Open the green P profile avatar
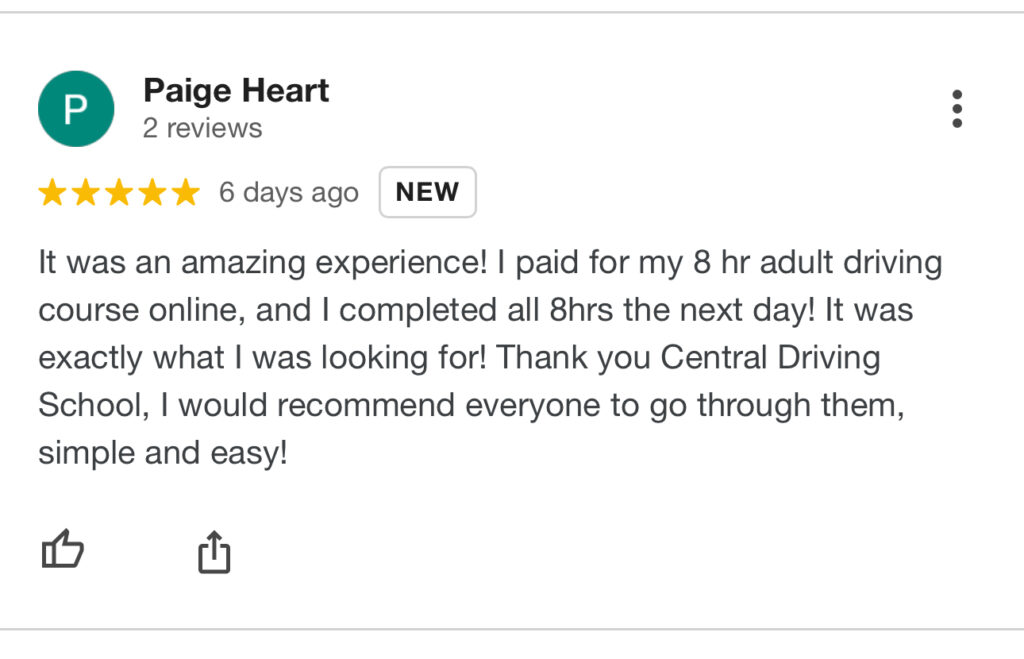Screen dimensions: 1024x659 (76, 108)
